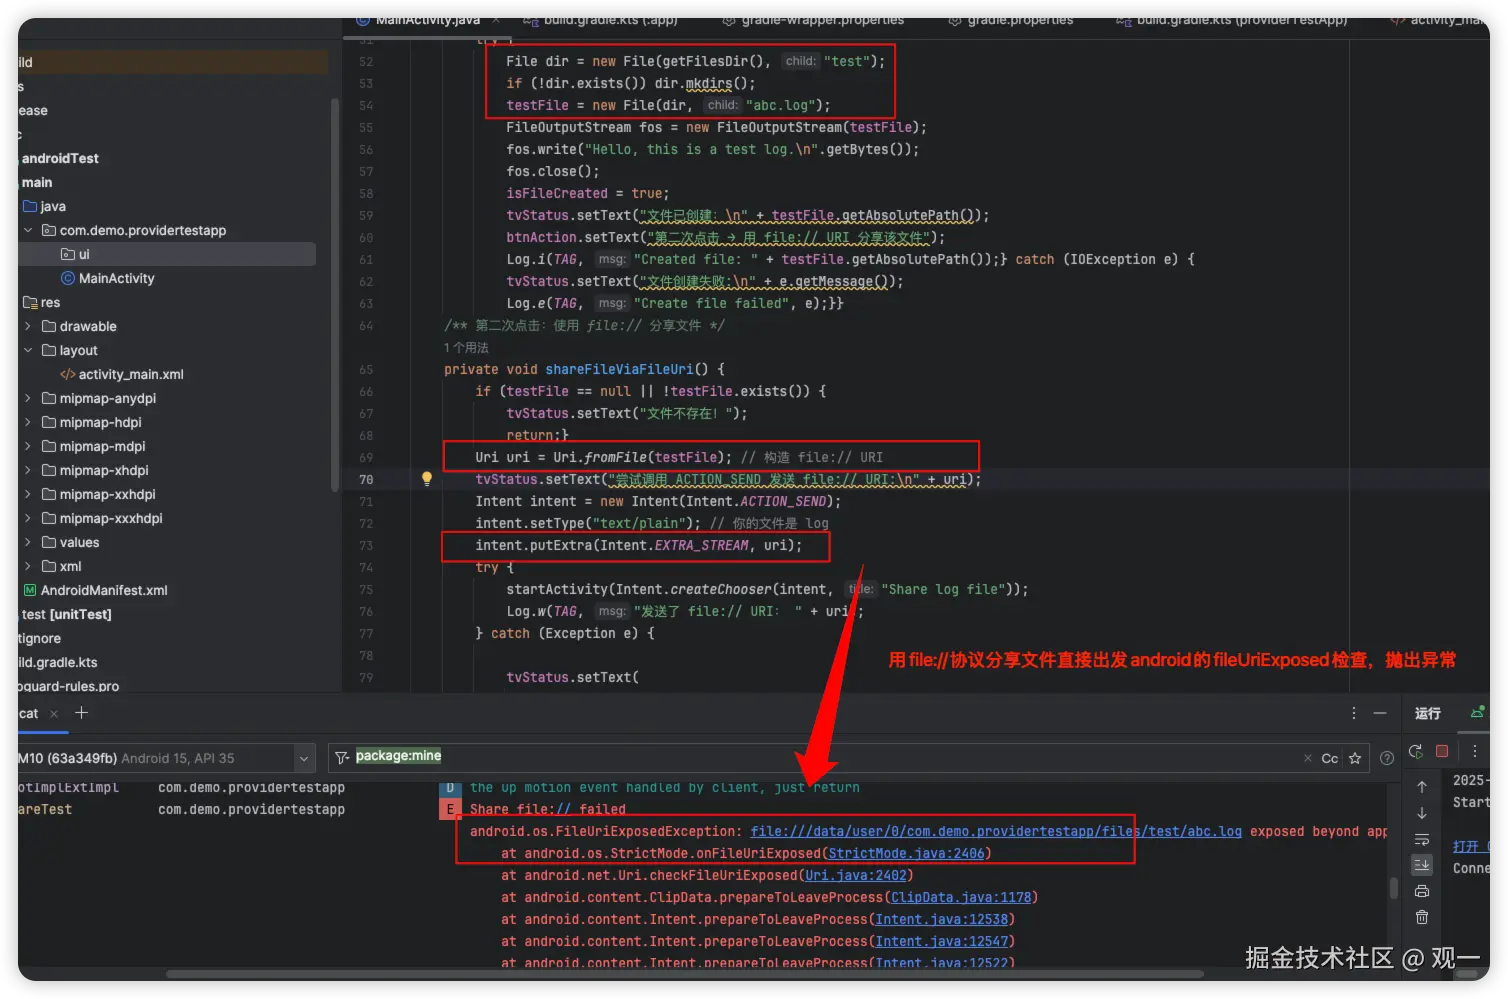Add a new Logcat tab with plus icon
The height and width of the screenshot is (999, 1508).
(x=82, y=713)
